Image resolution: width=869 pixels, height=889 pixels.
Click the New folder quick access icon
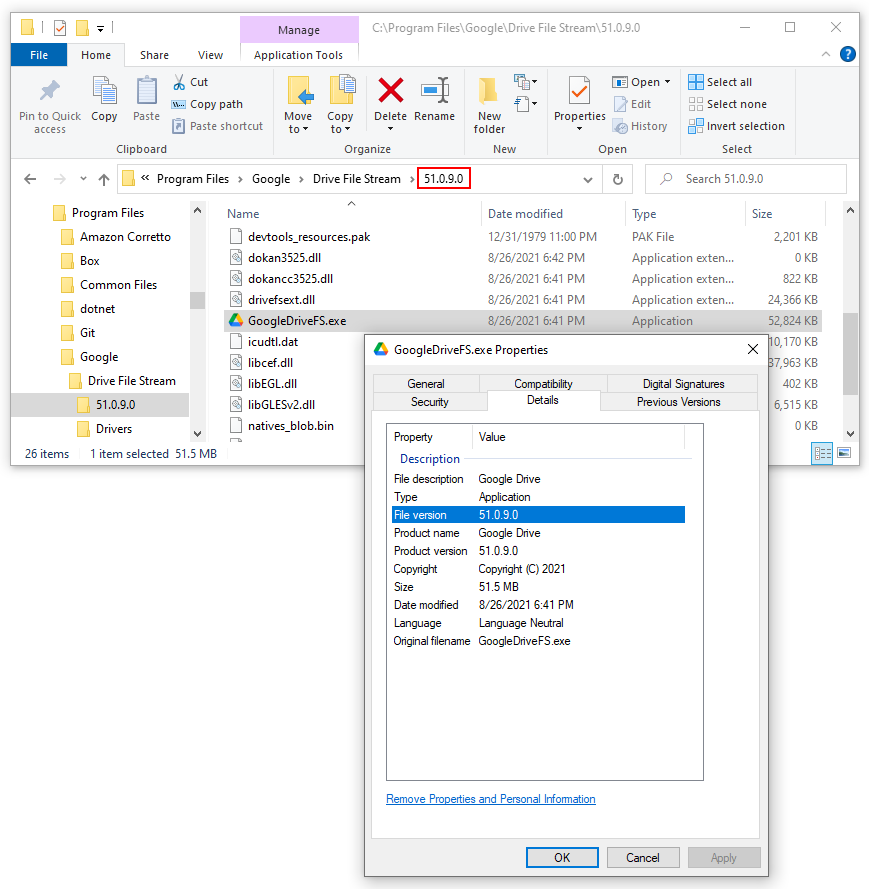point(83,27)
